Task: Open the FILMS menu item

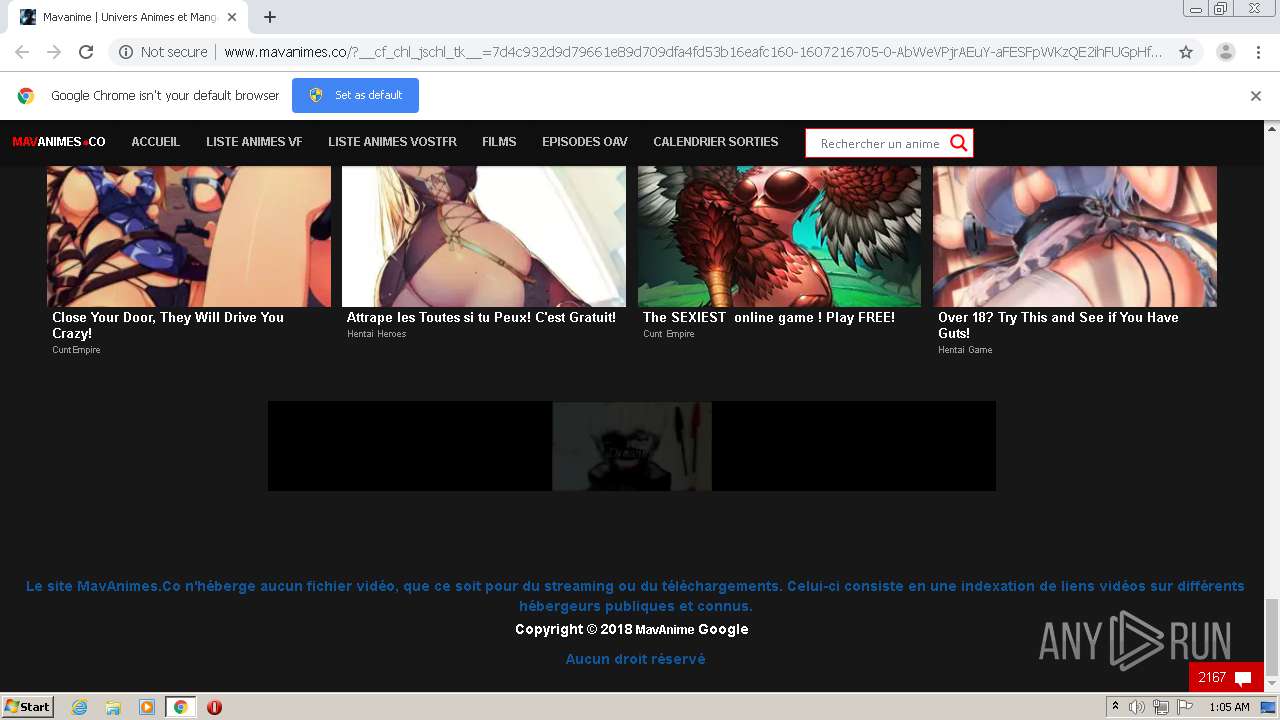Action: point(499,142)
